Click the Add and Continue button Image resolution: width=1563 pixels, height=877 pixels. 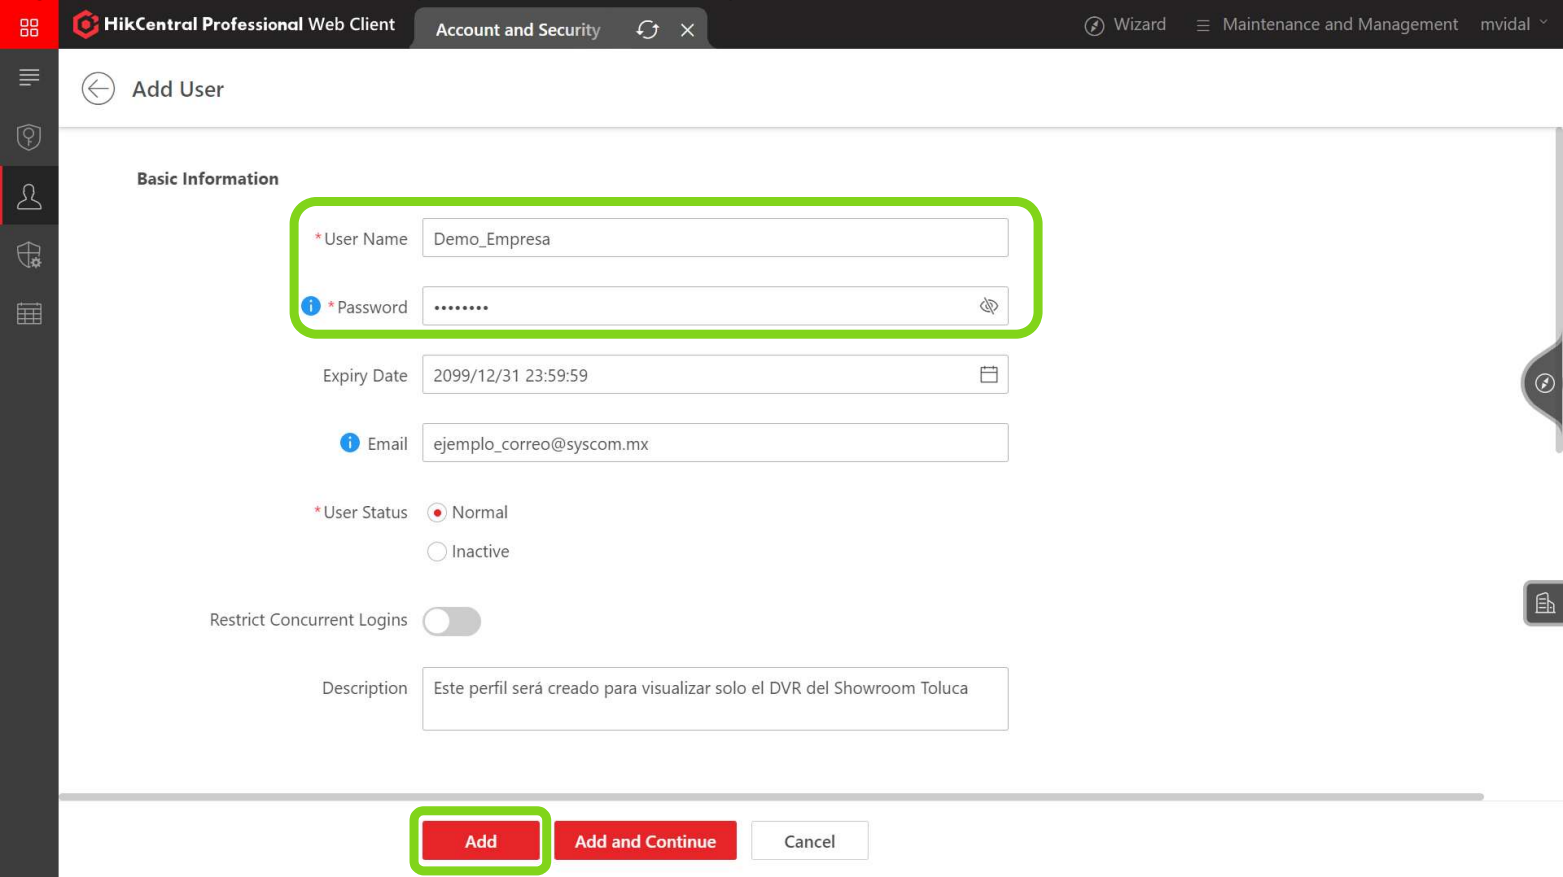coord(645,841)
